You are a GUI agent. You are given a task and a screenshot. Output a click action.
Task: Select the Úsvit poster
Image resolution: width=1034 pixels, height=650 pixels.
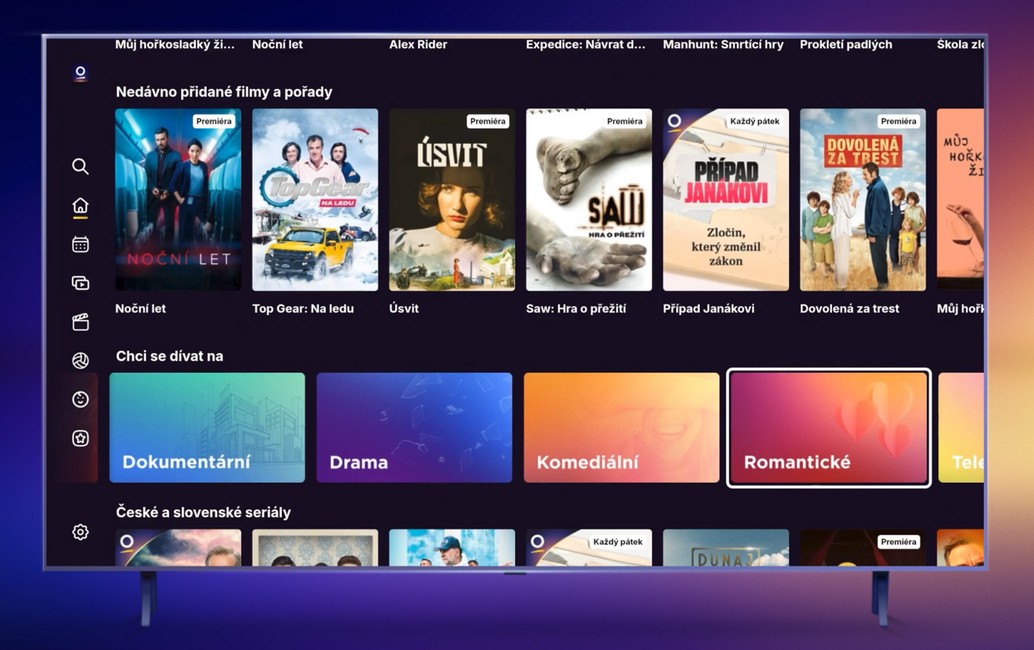[x=452, y=200]
